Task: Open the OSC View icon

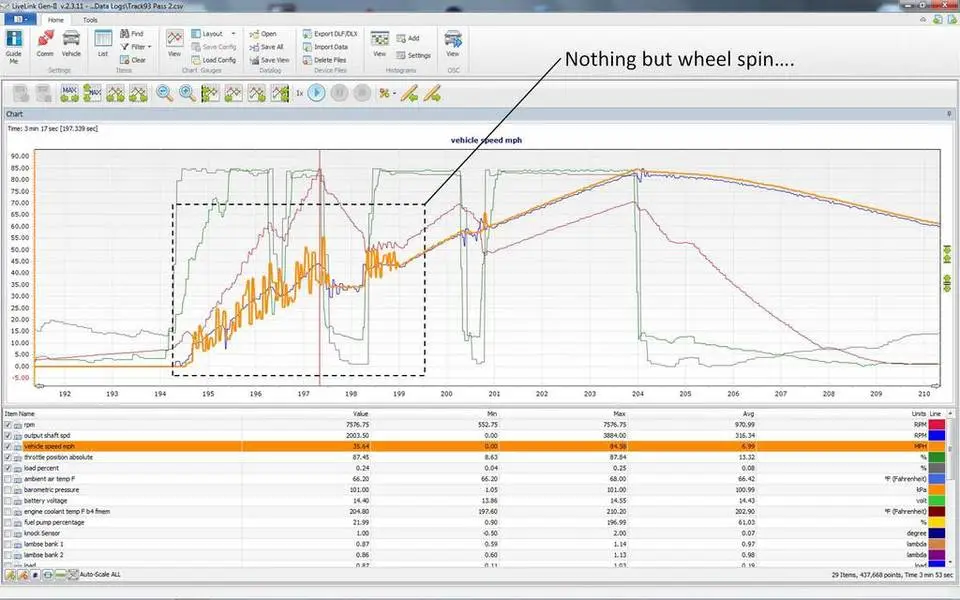Action: (452, 44)
